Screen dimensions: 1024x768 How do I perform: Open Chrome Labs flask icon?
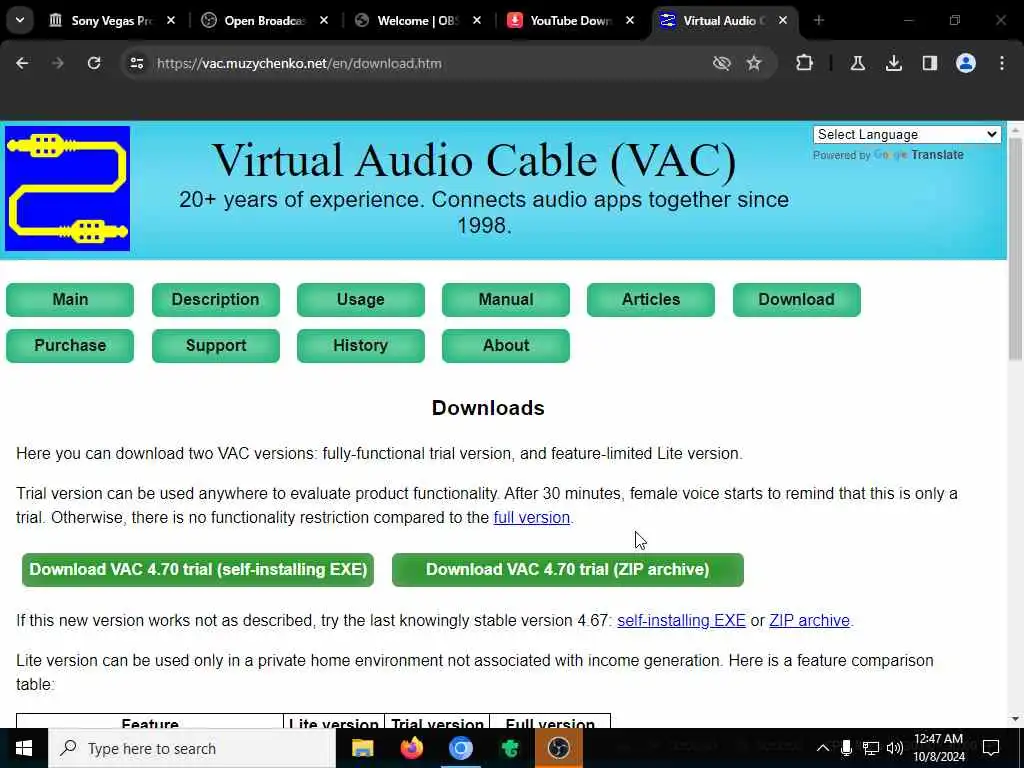857,63
